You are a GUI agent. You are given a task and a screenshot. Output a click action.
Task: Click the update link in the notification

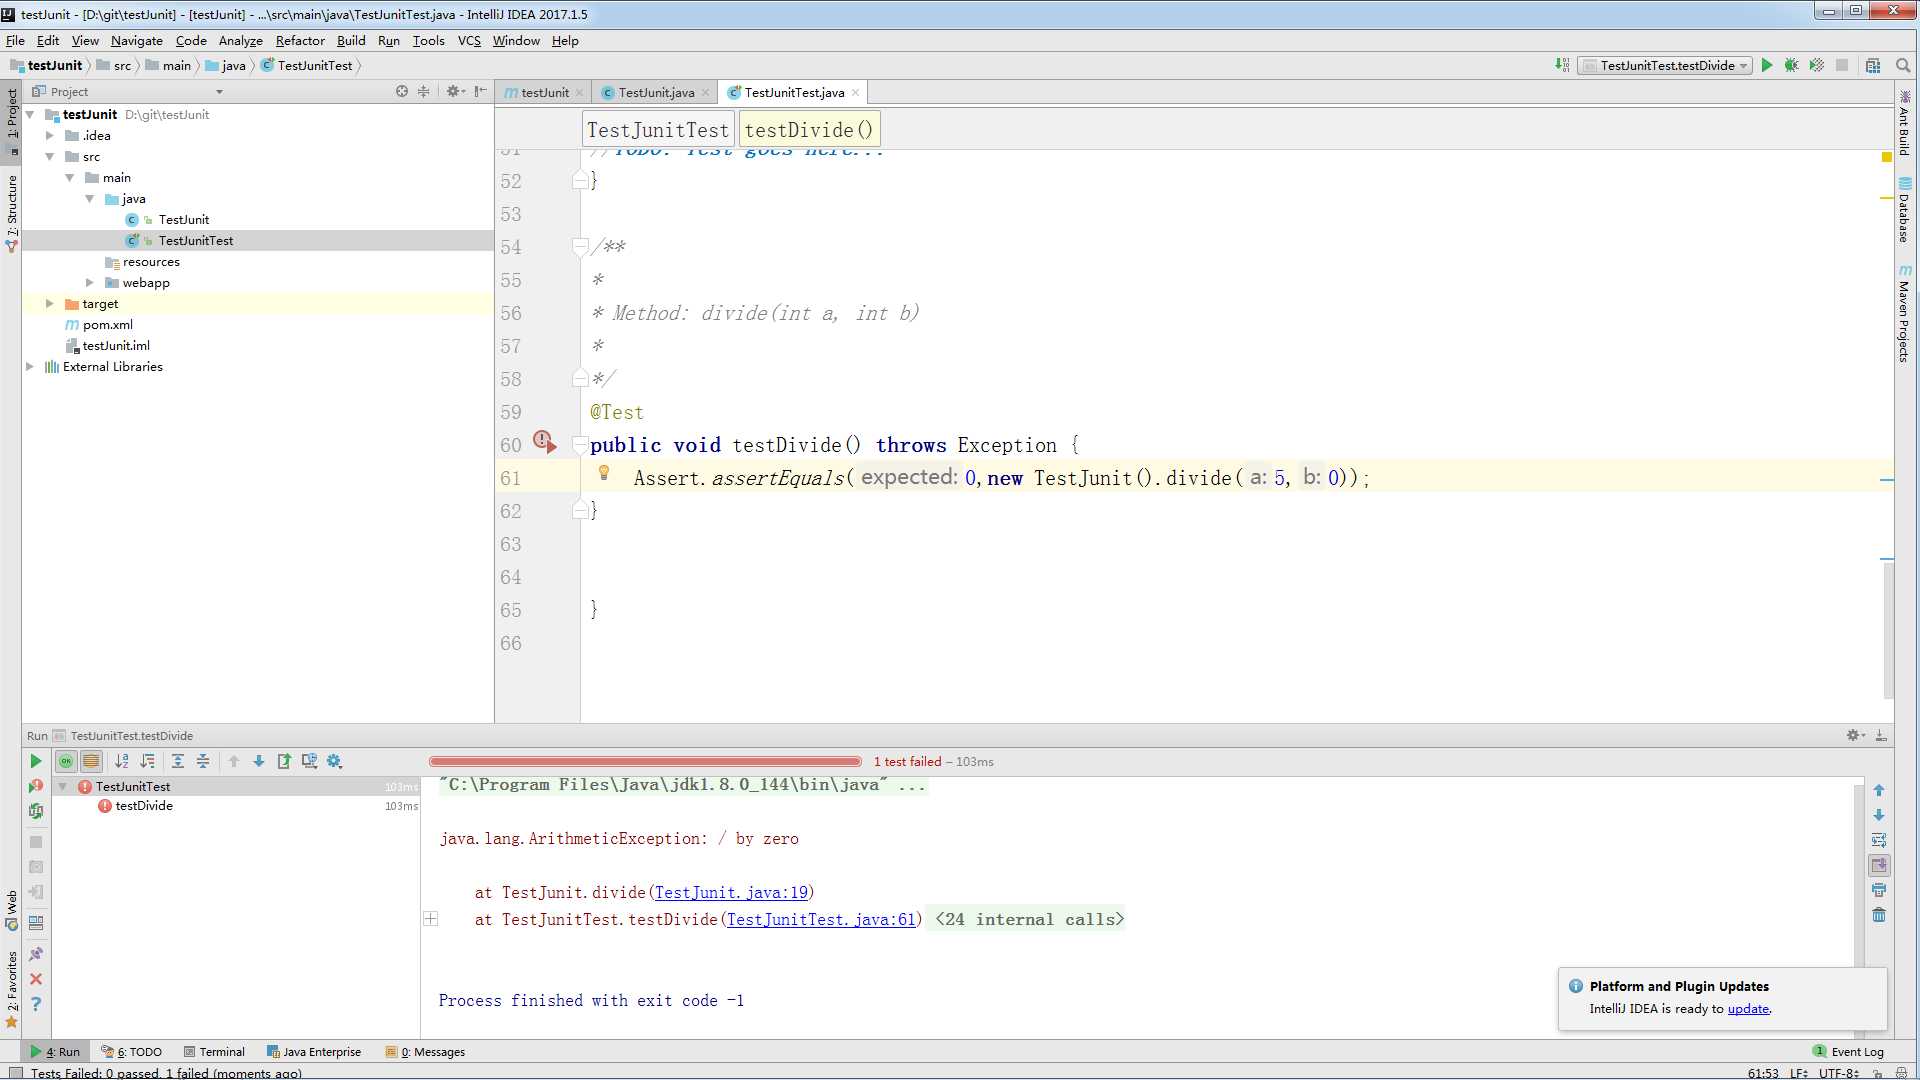1748,1009
